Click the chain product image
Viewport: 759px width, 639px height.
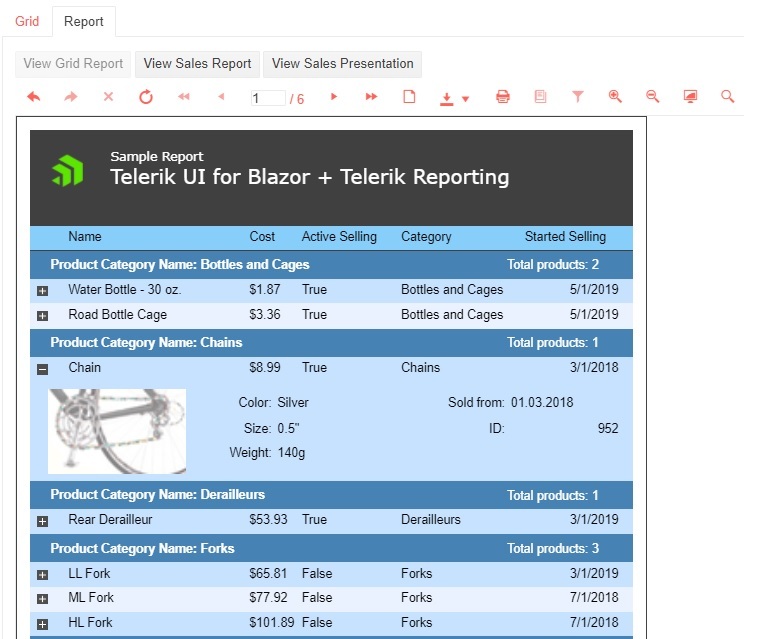pos(117,431)
